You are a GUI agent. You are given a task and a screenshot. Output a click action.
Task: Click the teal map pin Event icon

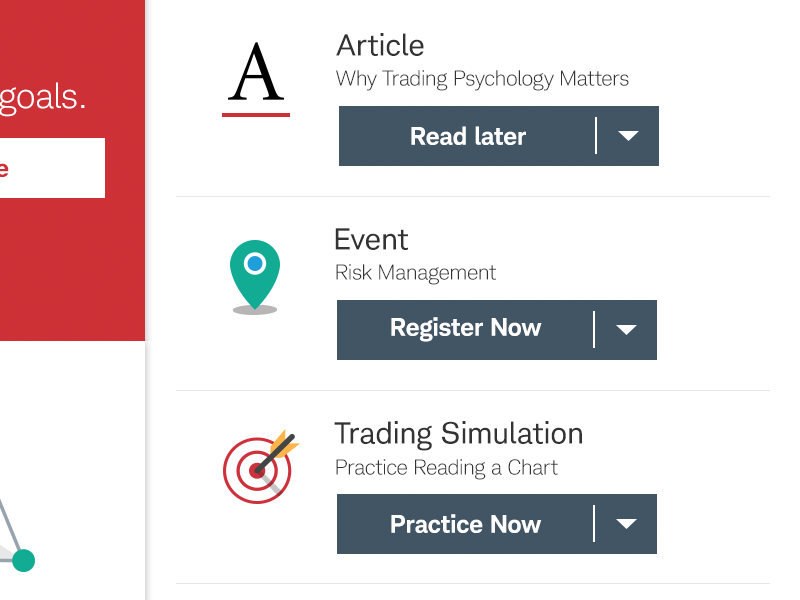pyautogui.click(x=255, y=277)
